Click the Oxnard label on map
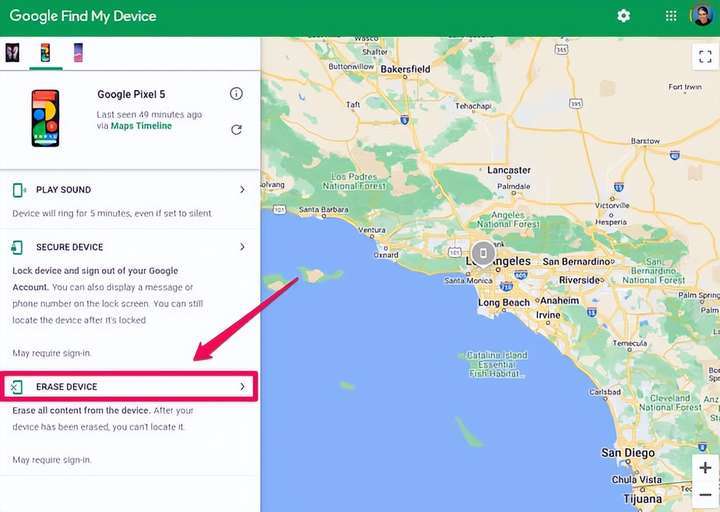Viewport: 720px width, 512px height. click(x=386, y=255)
